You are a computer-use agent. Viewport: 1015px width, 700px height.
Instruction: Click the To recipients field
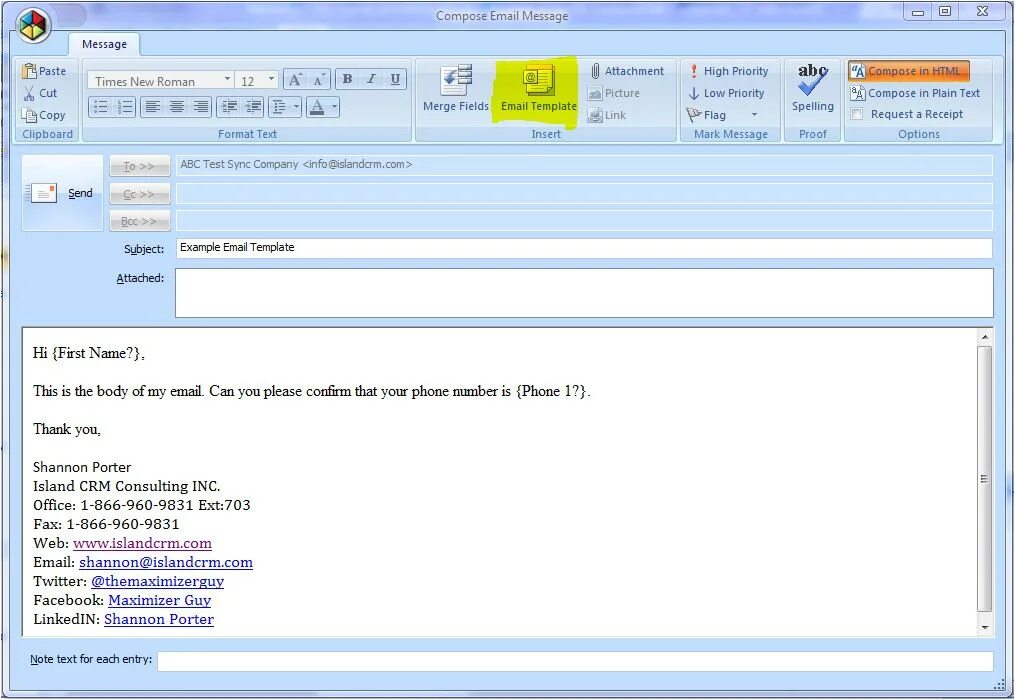(584, 165)
